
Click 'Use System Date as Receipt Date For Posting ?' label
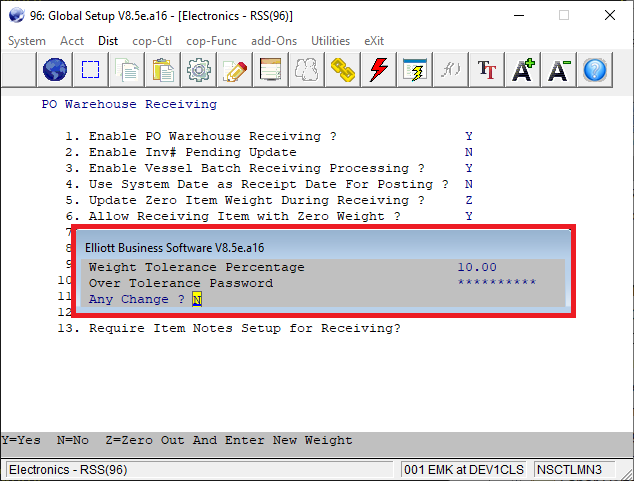(268, 184)
